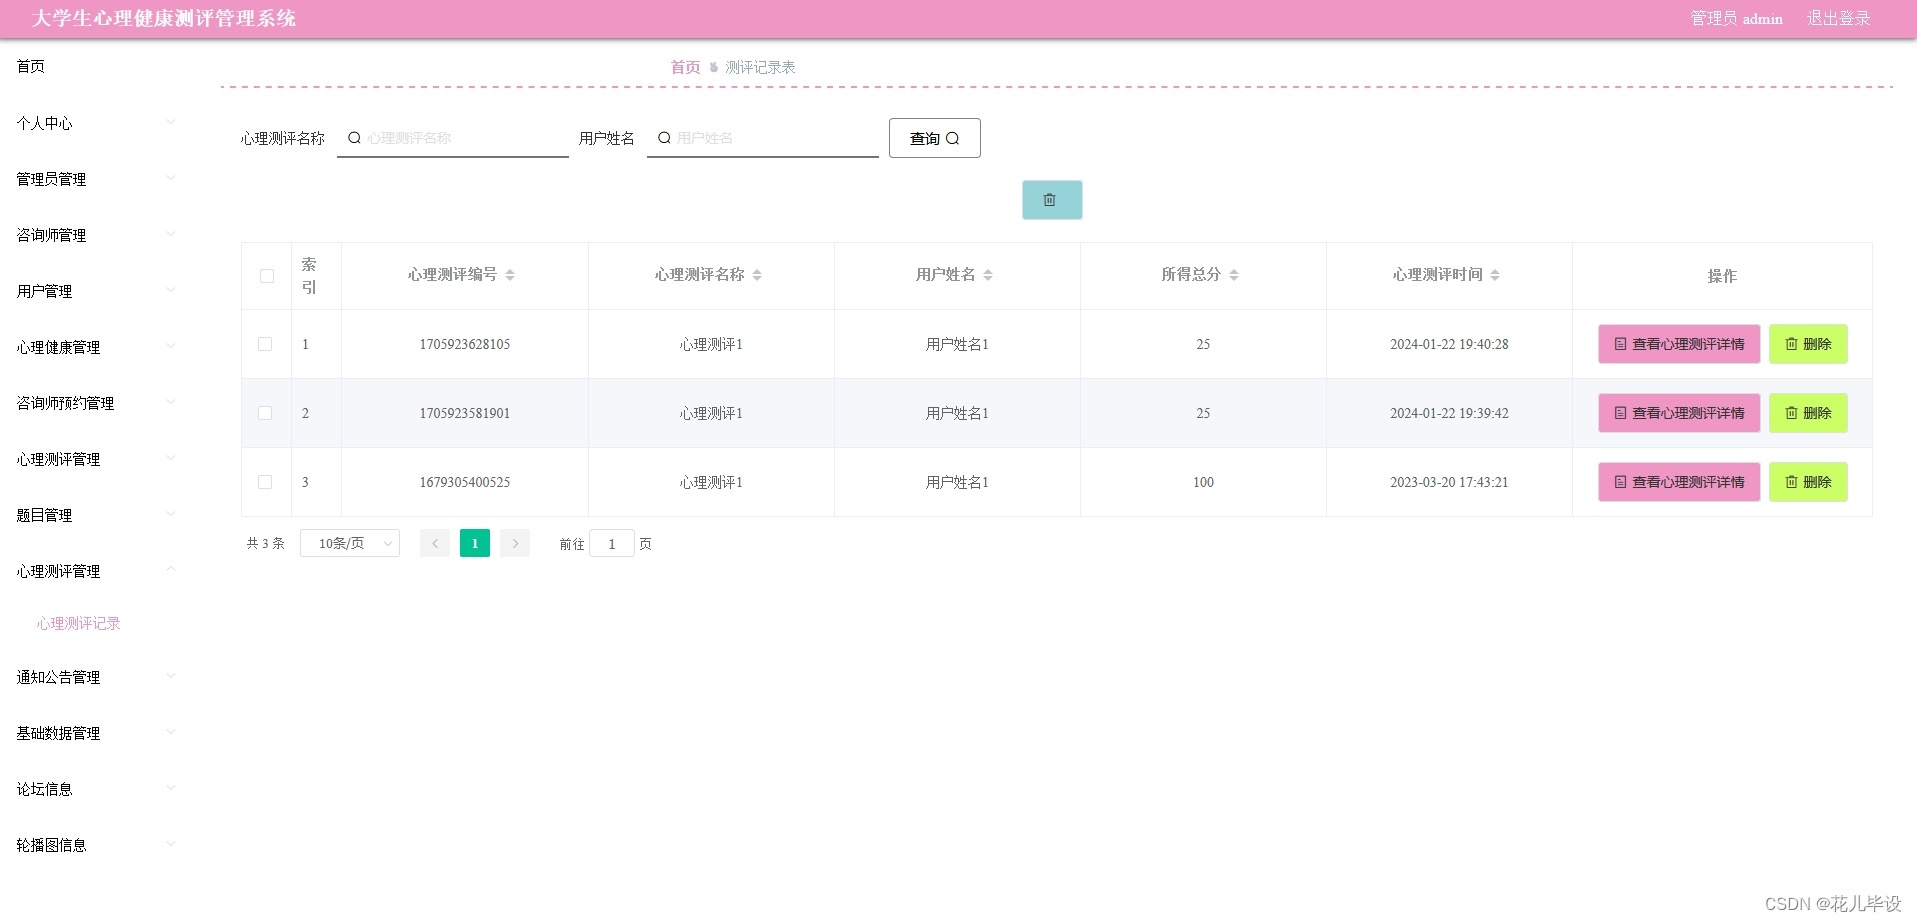Check the row with 编号 1705923581901
1917x922 pixels.
click(265, 413)
